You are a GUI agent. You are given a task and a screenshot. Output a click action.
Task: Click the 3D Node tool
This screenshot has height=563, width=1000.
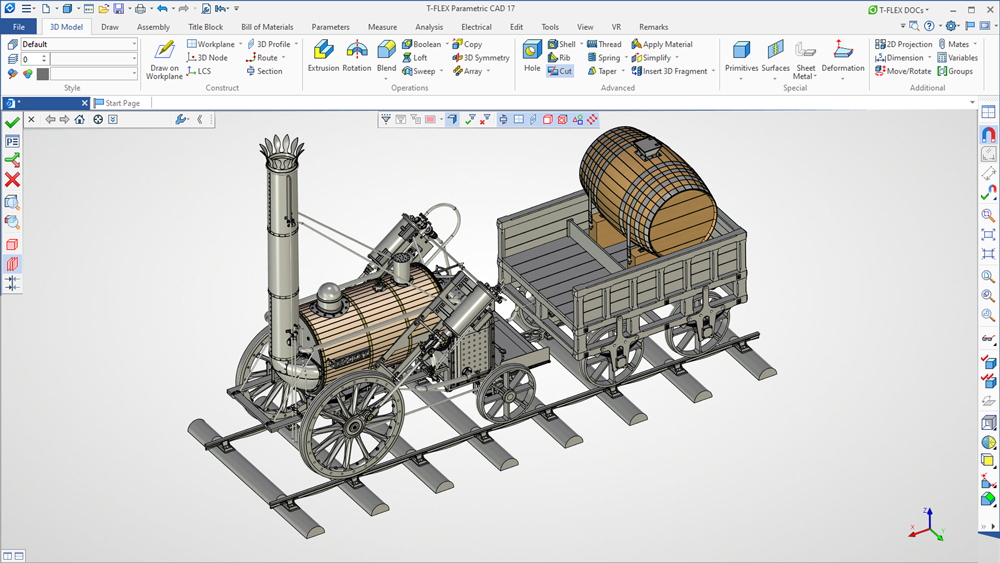[x=207, y=57]
